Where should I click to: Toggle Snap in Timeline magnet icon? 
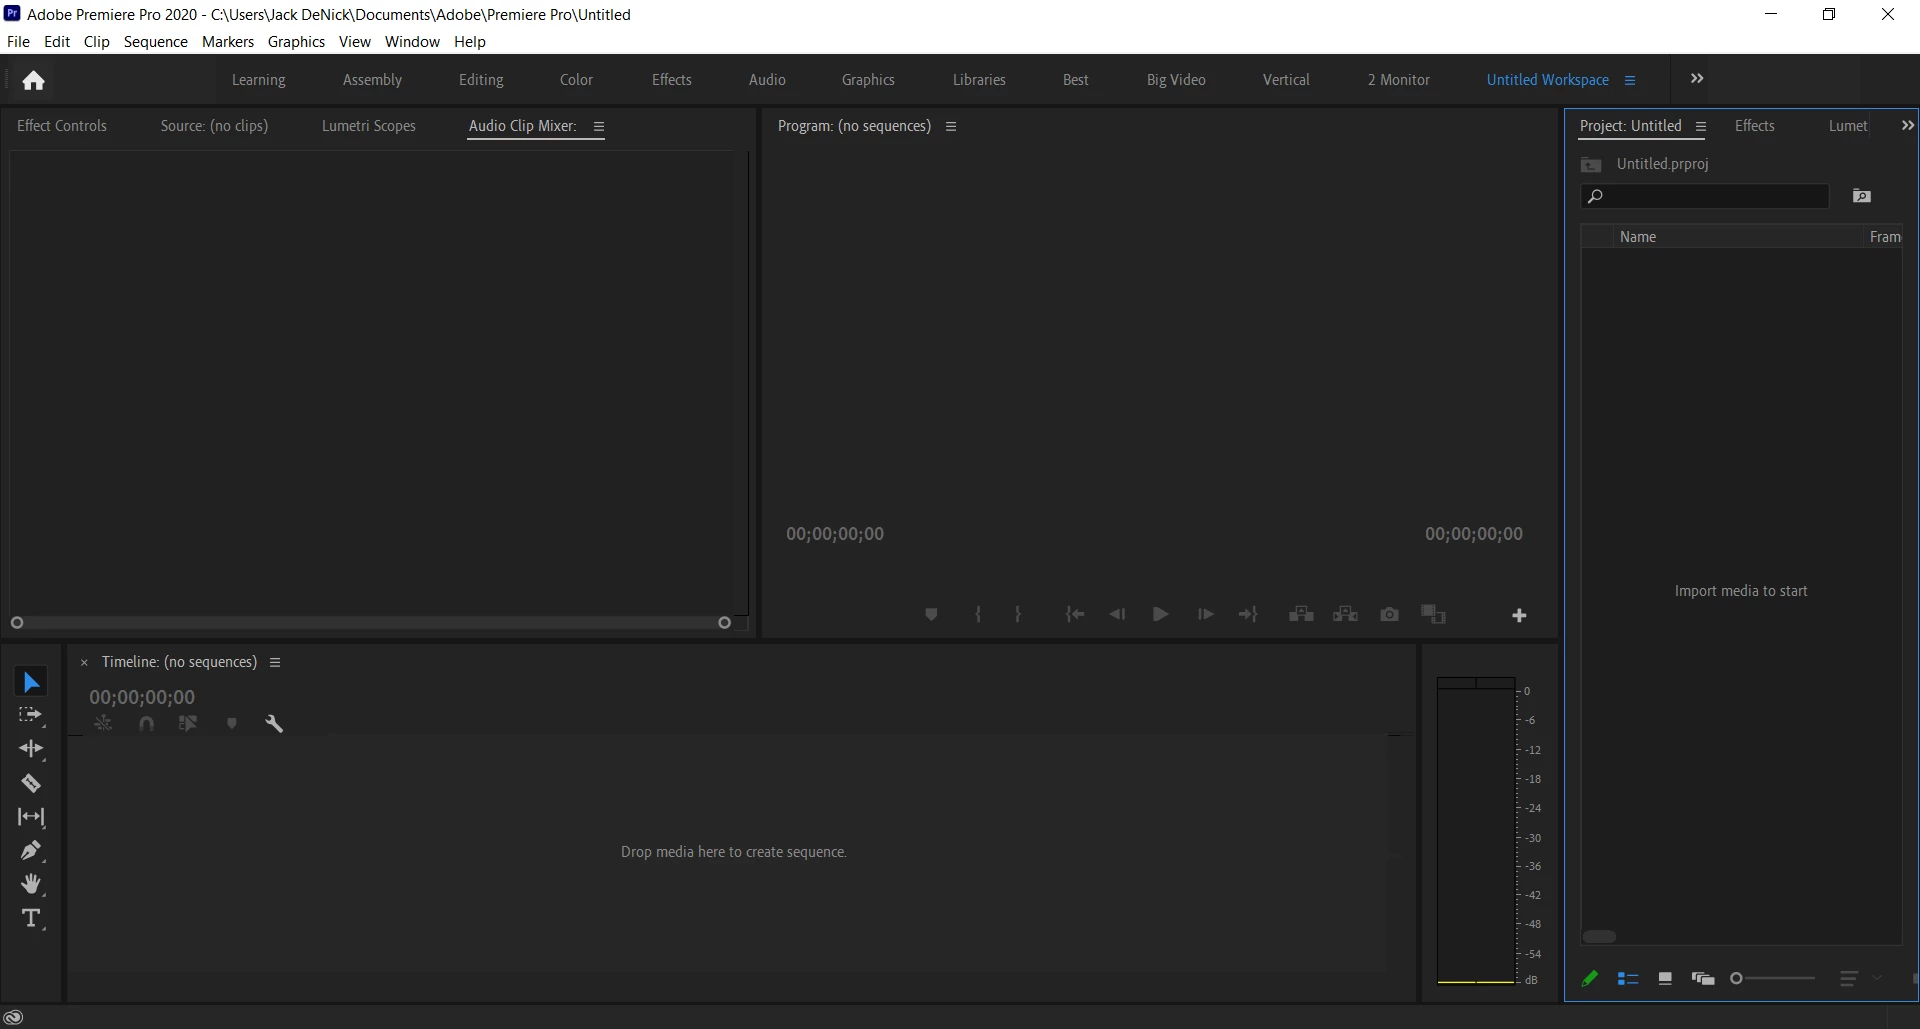(x=147, y=724)
